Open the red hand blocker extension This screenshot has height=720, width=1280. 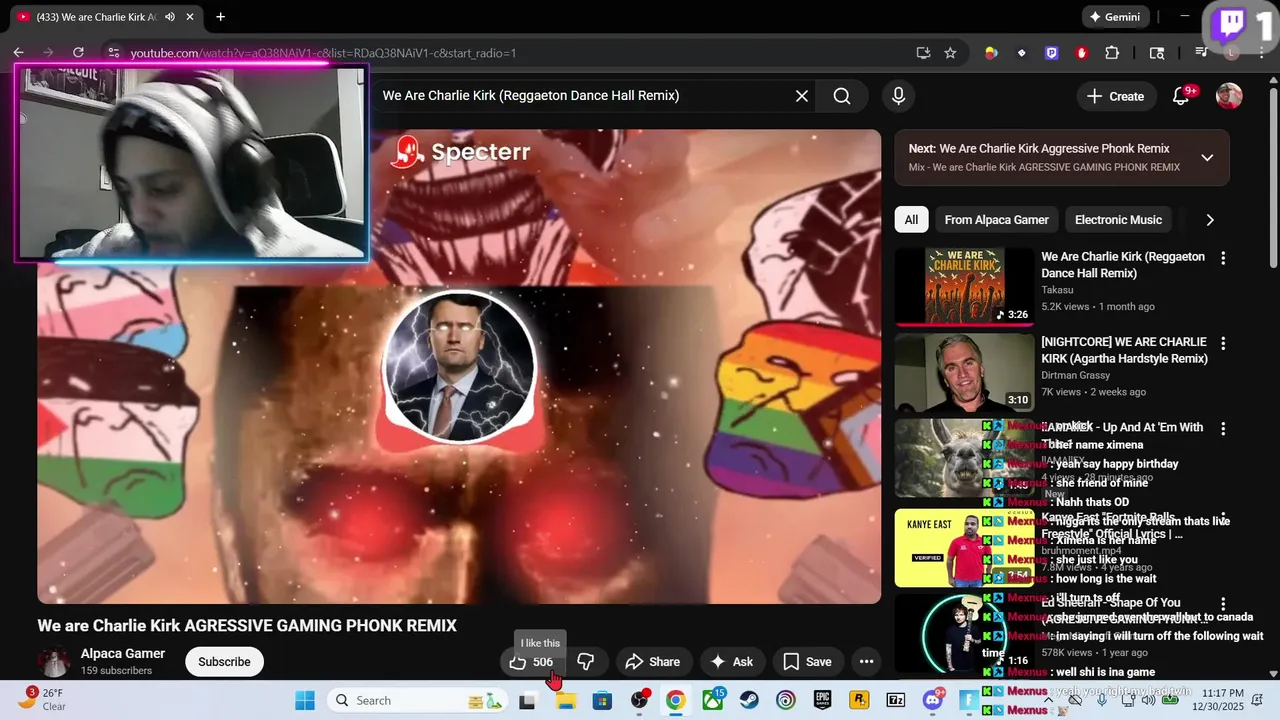(x=1081, y=53)
